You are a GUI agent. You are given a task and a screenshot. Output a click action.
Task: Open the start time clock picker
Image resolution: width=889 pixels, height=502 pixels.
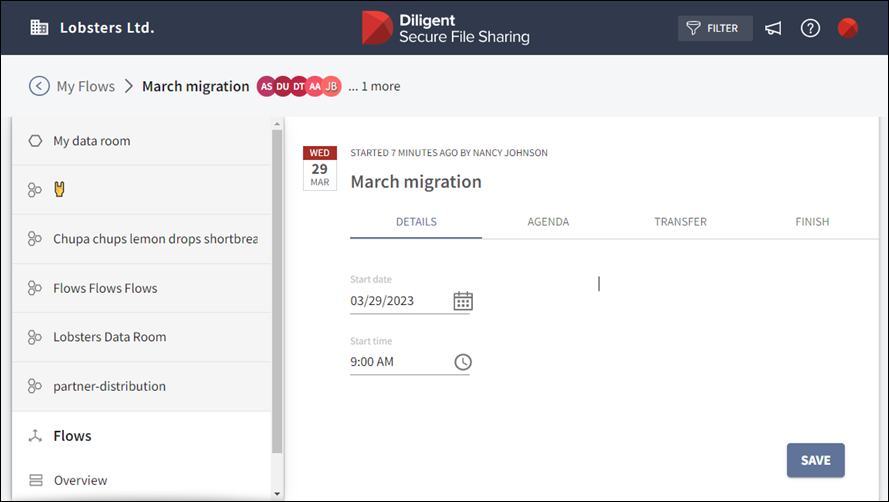(x=463, y=362)
